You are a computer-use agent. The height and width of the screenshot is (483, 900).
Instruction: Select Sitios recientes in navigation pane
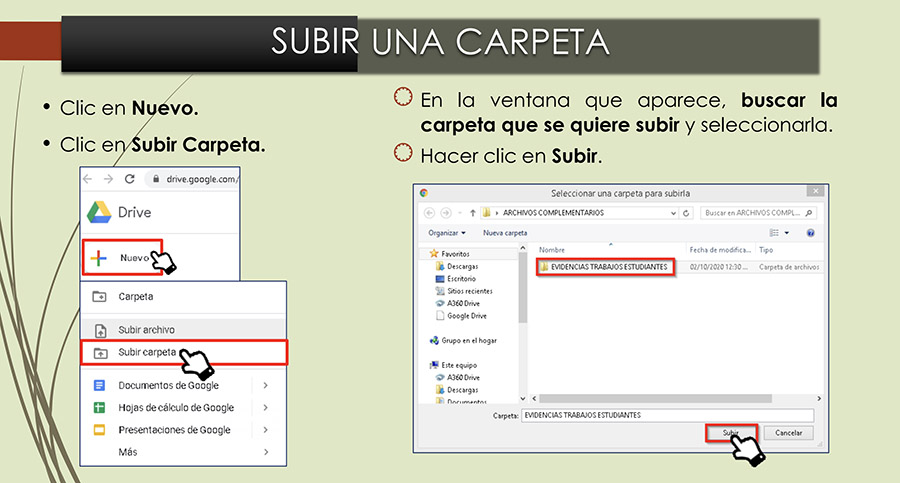coord(464,291)
